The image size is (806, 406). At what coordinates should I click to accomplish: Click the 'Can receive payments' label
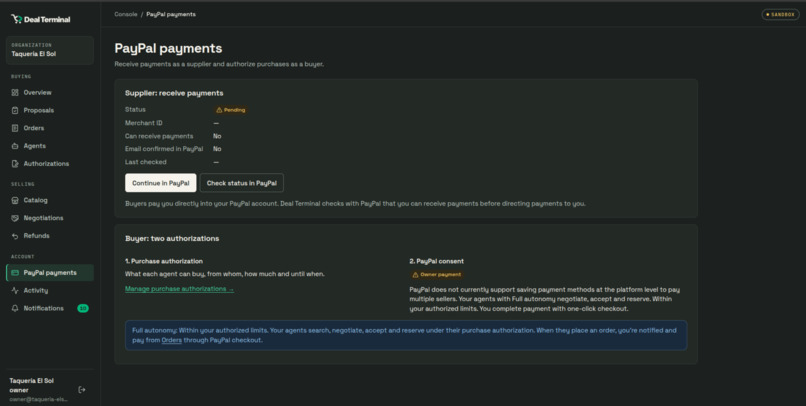pyautogui.click(x=159, y=136)
